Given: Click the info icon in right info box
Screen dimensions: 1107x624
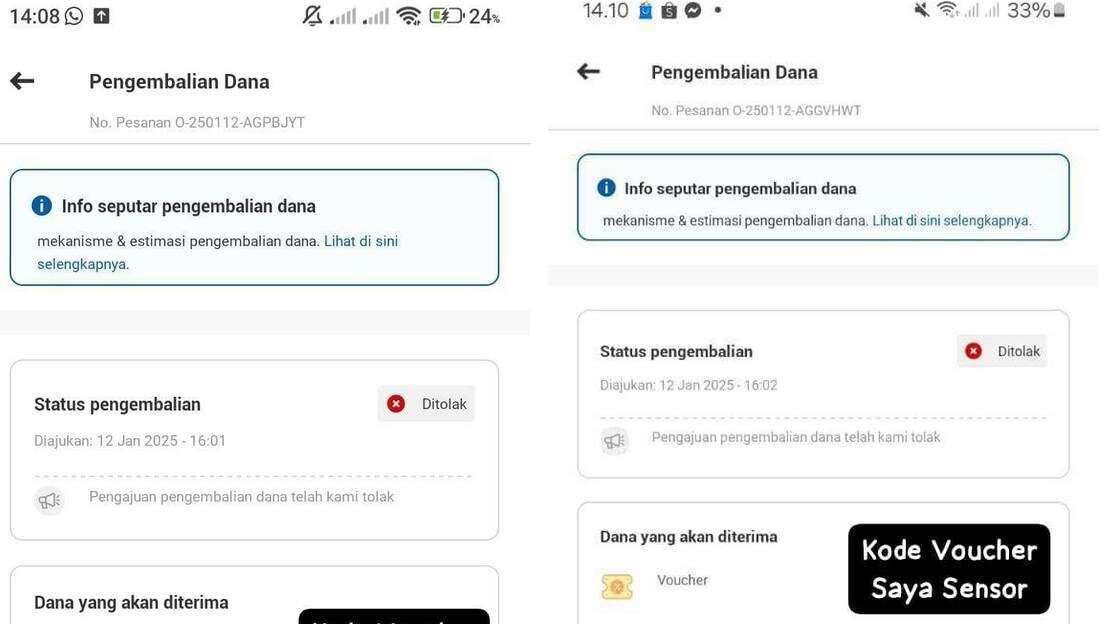Looking at the screenshot, I should pyautogui.click(x=606, y=187).
